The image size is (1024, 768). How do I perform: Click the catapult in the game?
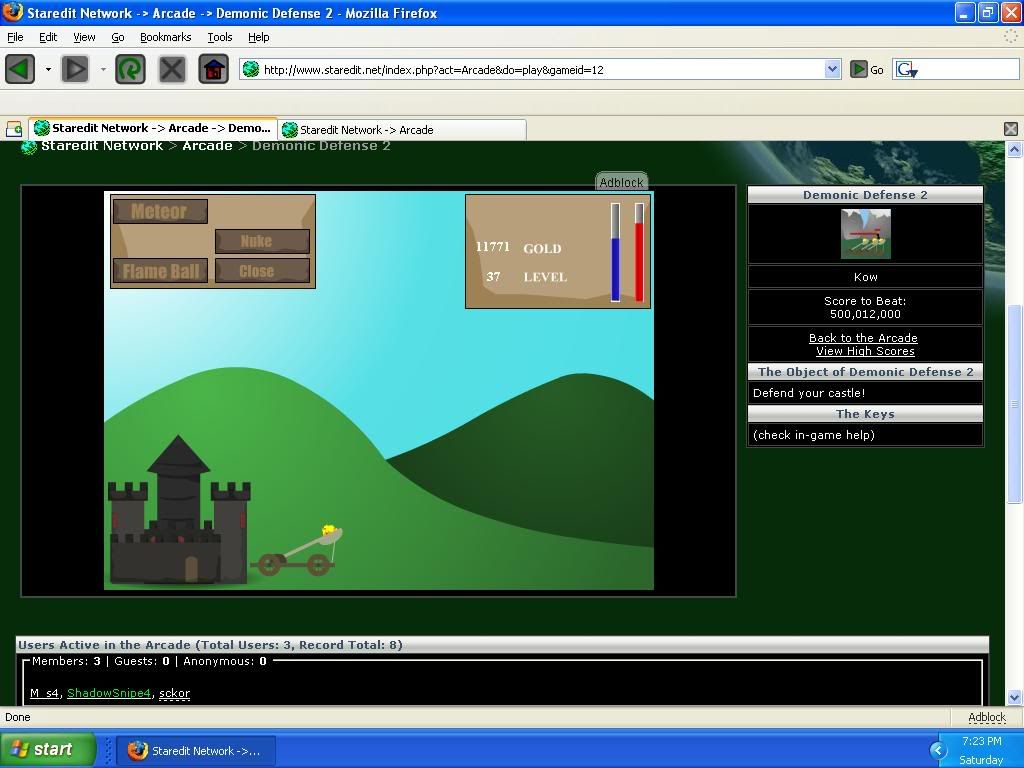(x=297, y=552)
